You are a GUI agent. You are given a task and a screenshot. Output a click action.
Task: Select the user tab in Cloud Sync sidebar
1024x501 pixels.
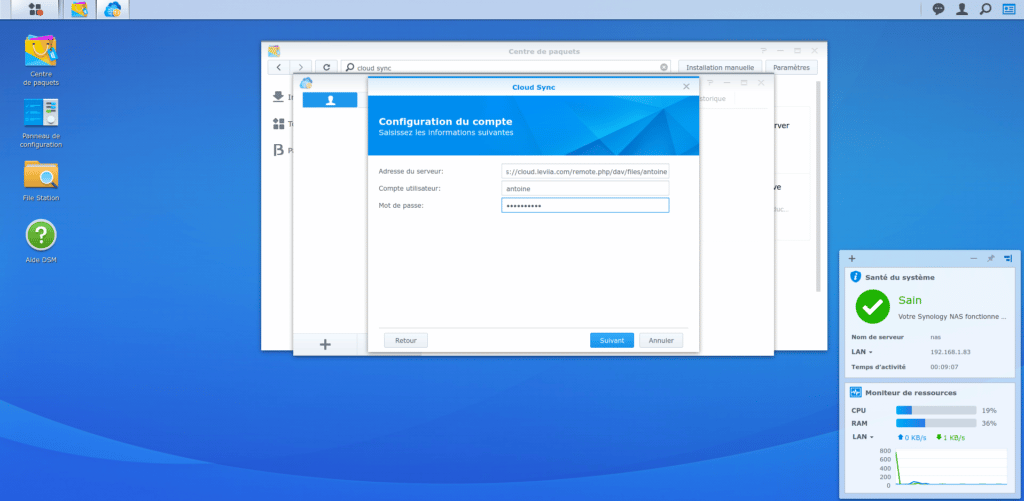coord(330,100)
